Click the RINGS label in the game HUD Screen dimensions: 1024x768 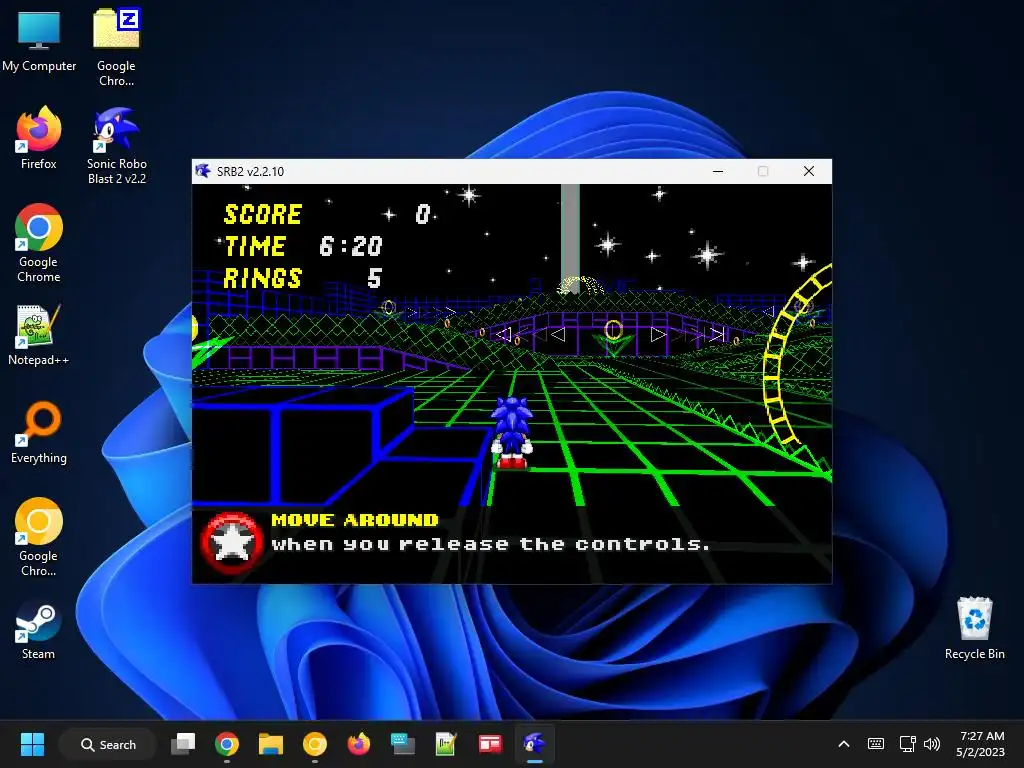263,279
